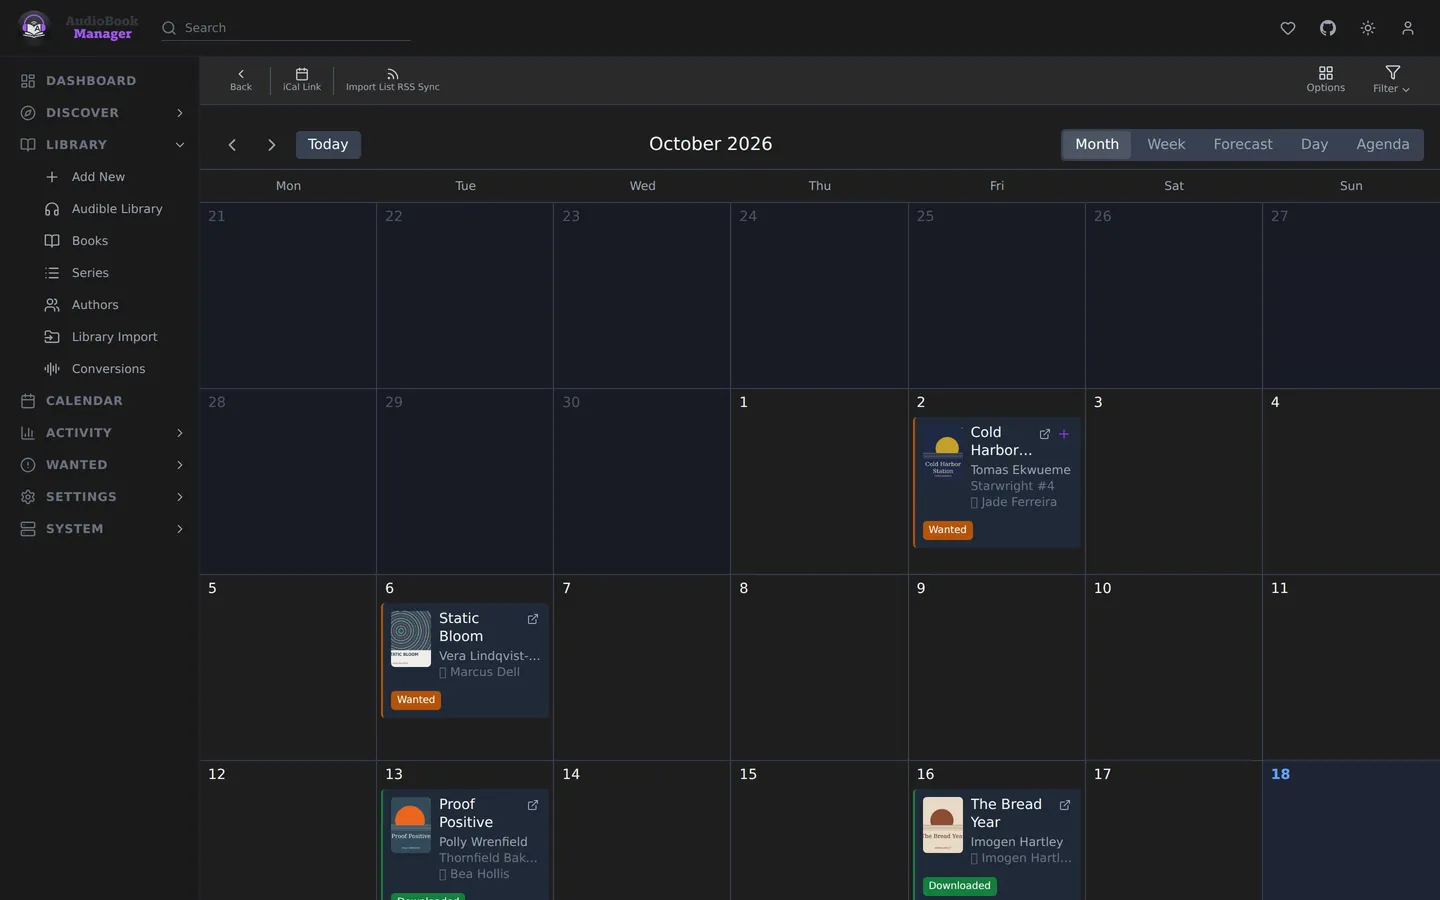This screenshot has width=1440, height=900.
Task: Expand the Wanted menu
Action: pos(100,465)
